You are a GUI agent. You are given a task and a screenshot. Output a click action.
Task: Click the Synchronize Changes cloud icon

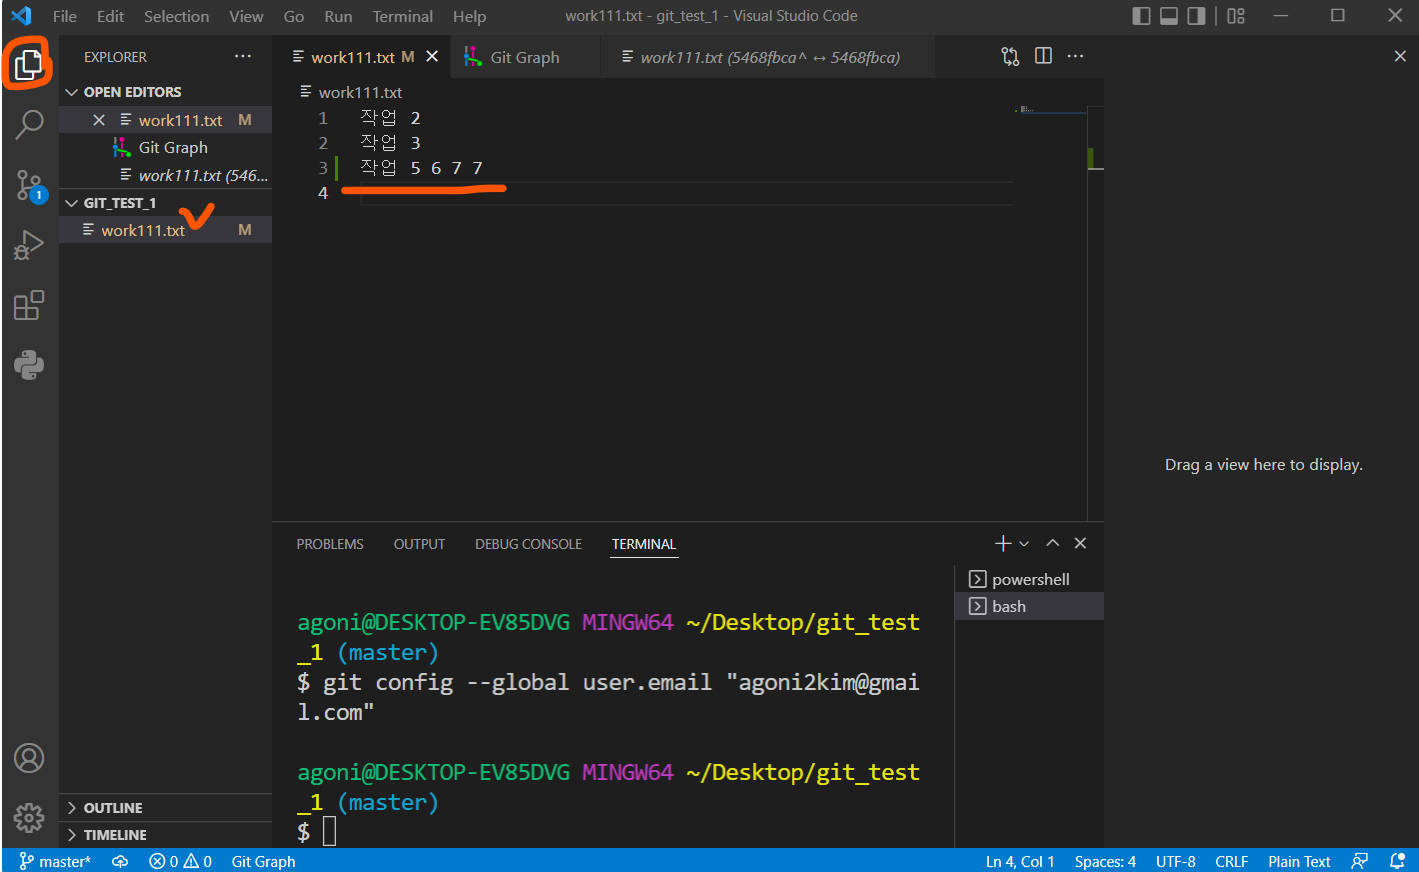coord(120,861)
